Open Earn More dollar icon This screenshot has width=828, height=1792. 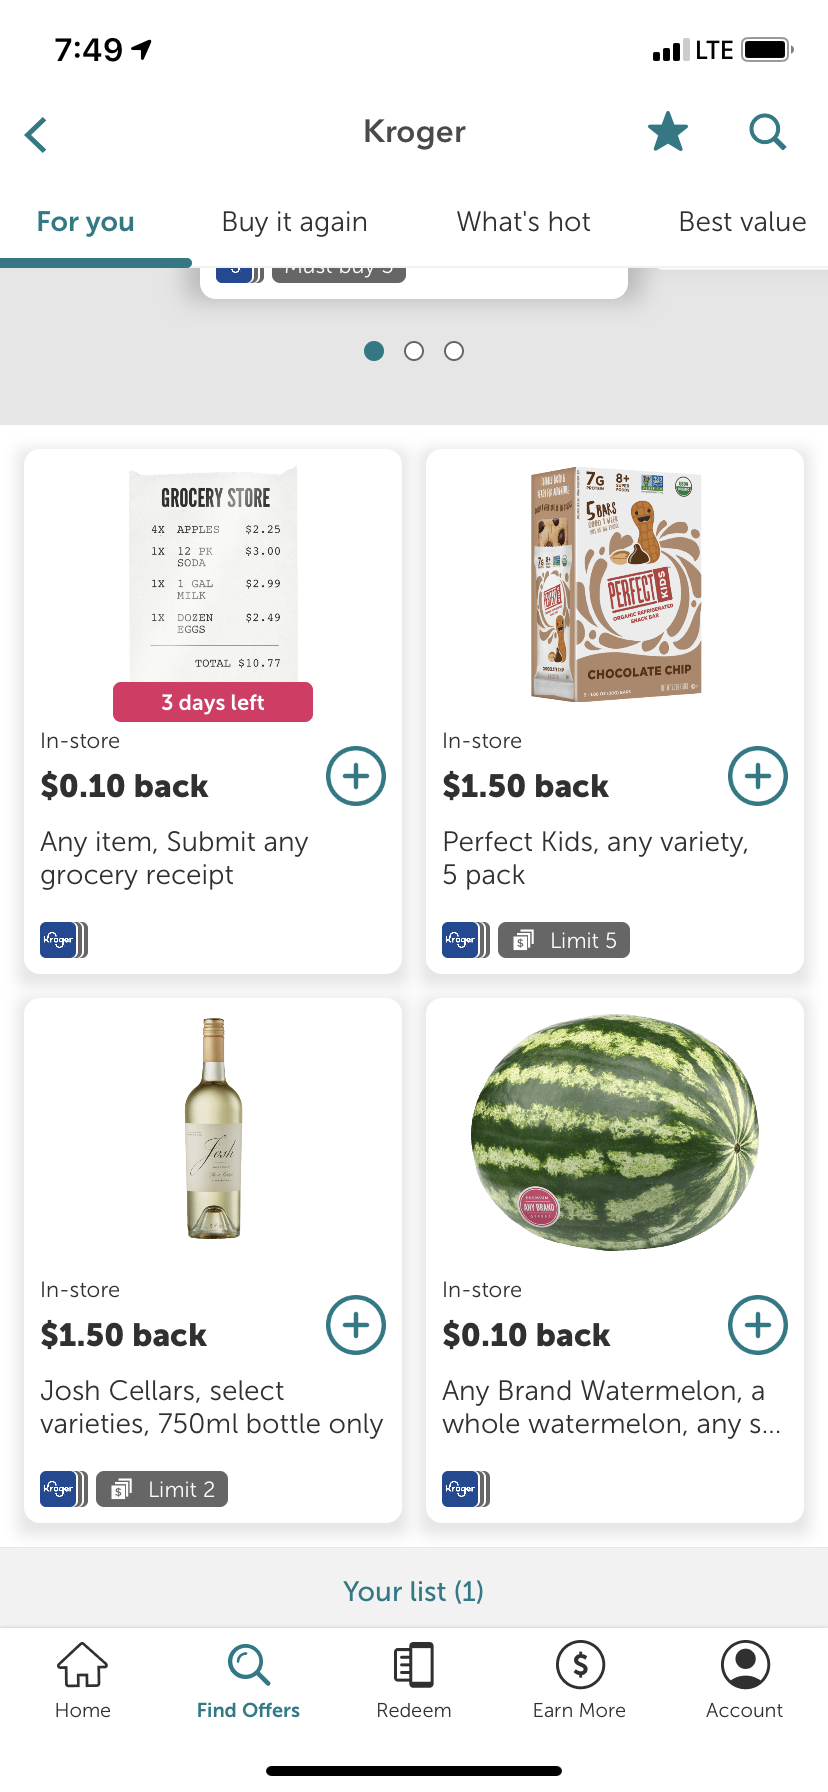pyautogui.click(x=579, y=1679)
